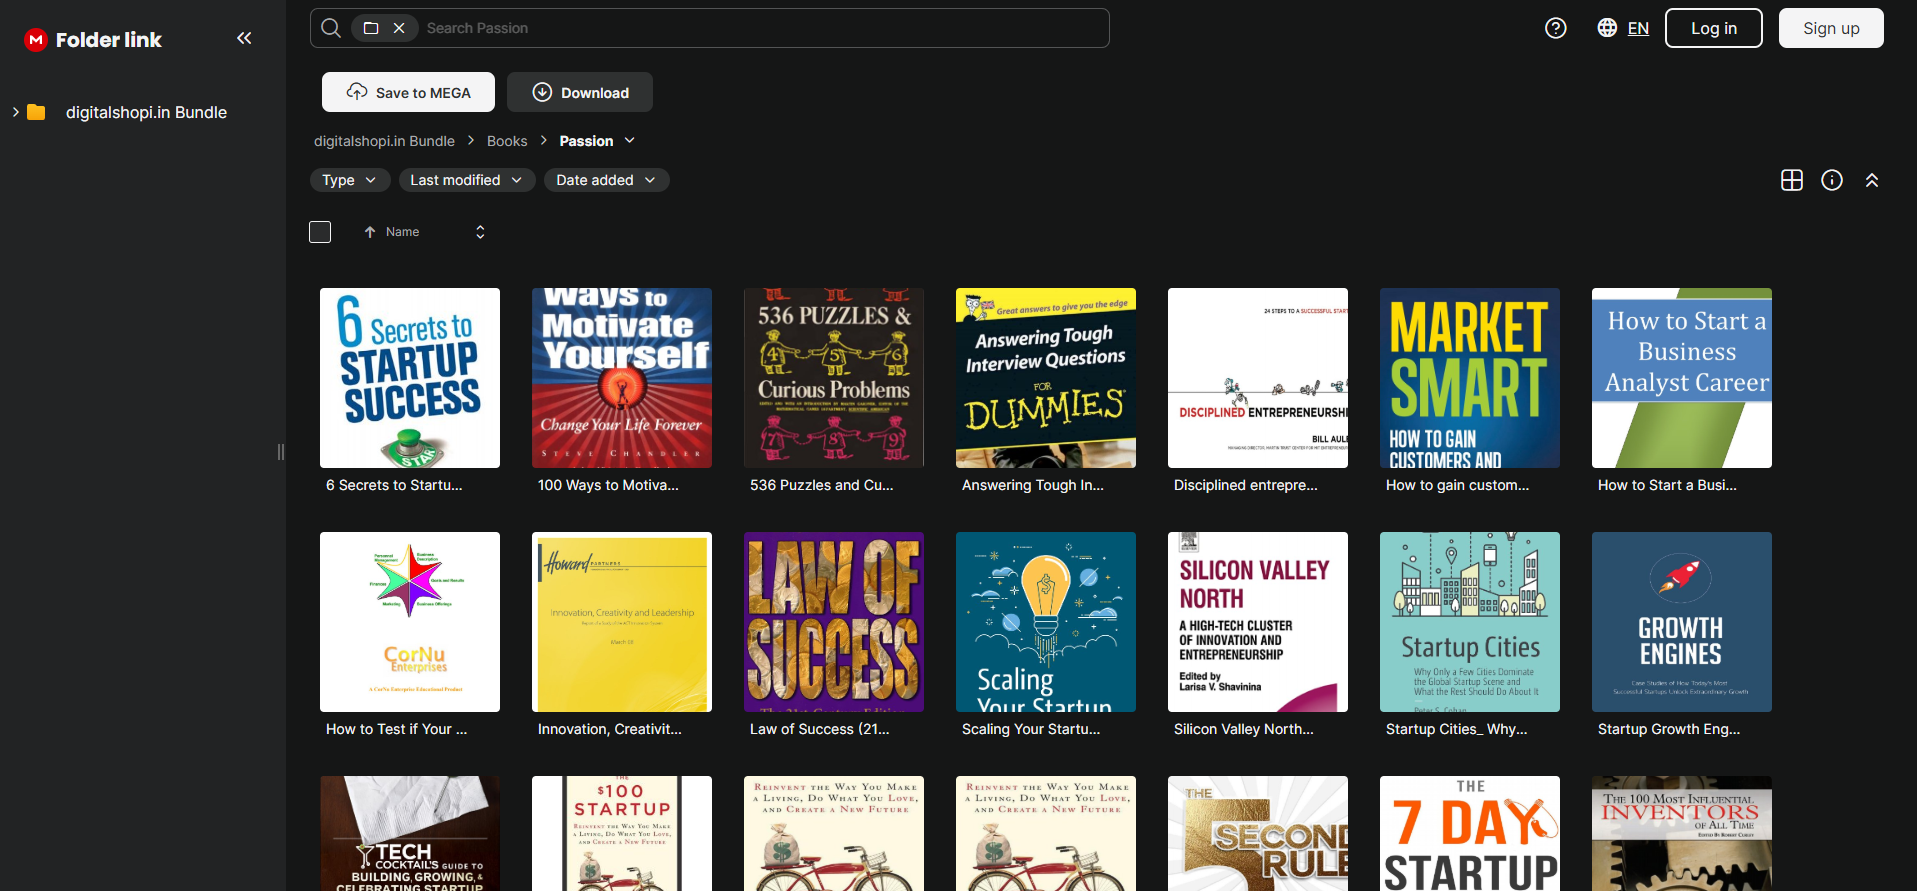Open the CorNu Enterprises book thumbnail
This screenshot has width=1917, height=891.
410,622
